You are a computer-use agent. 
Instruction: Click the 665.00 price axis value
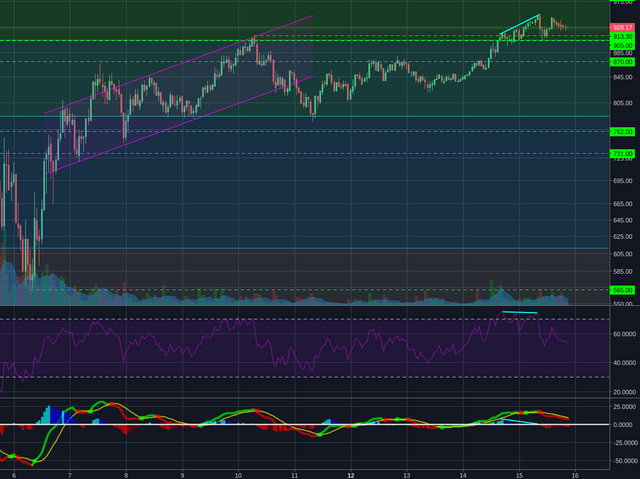click(x=622, y=204)
